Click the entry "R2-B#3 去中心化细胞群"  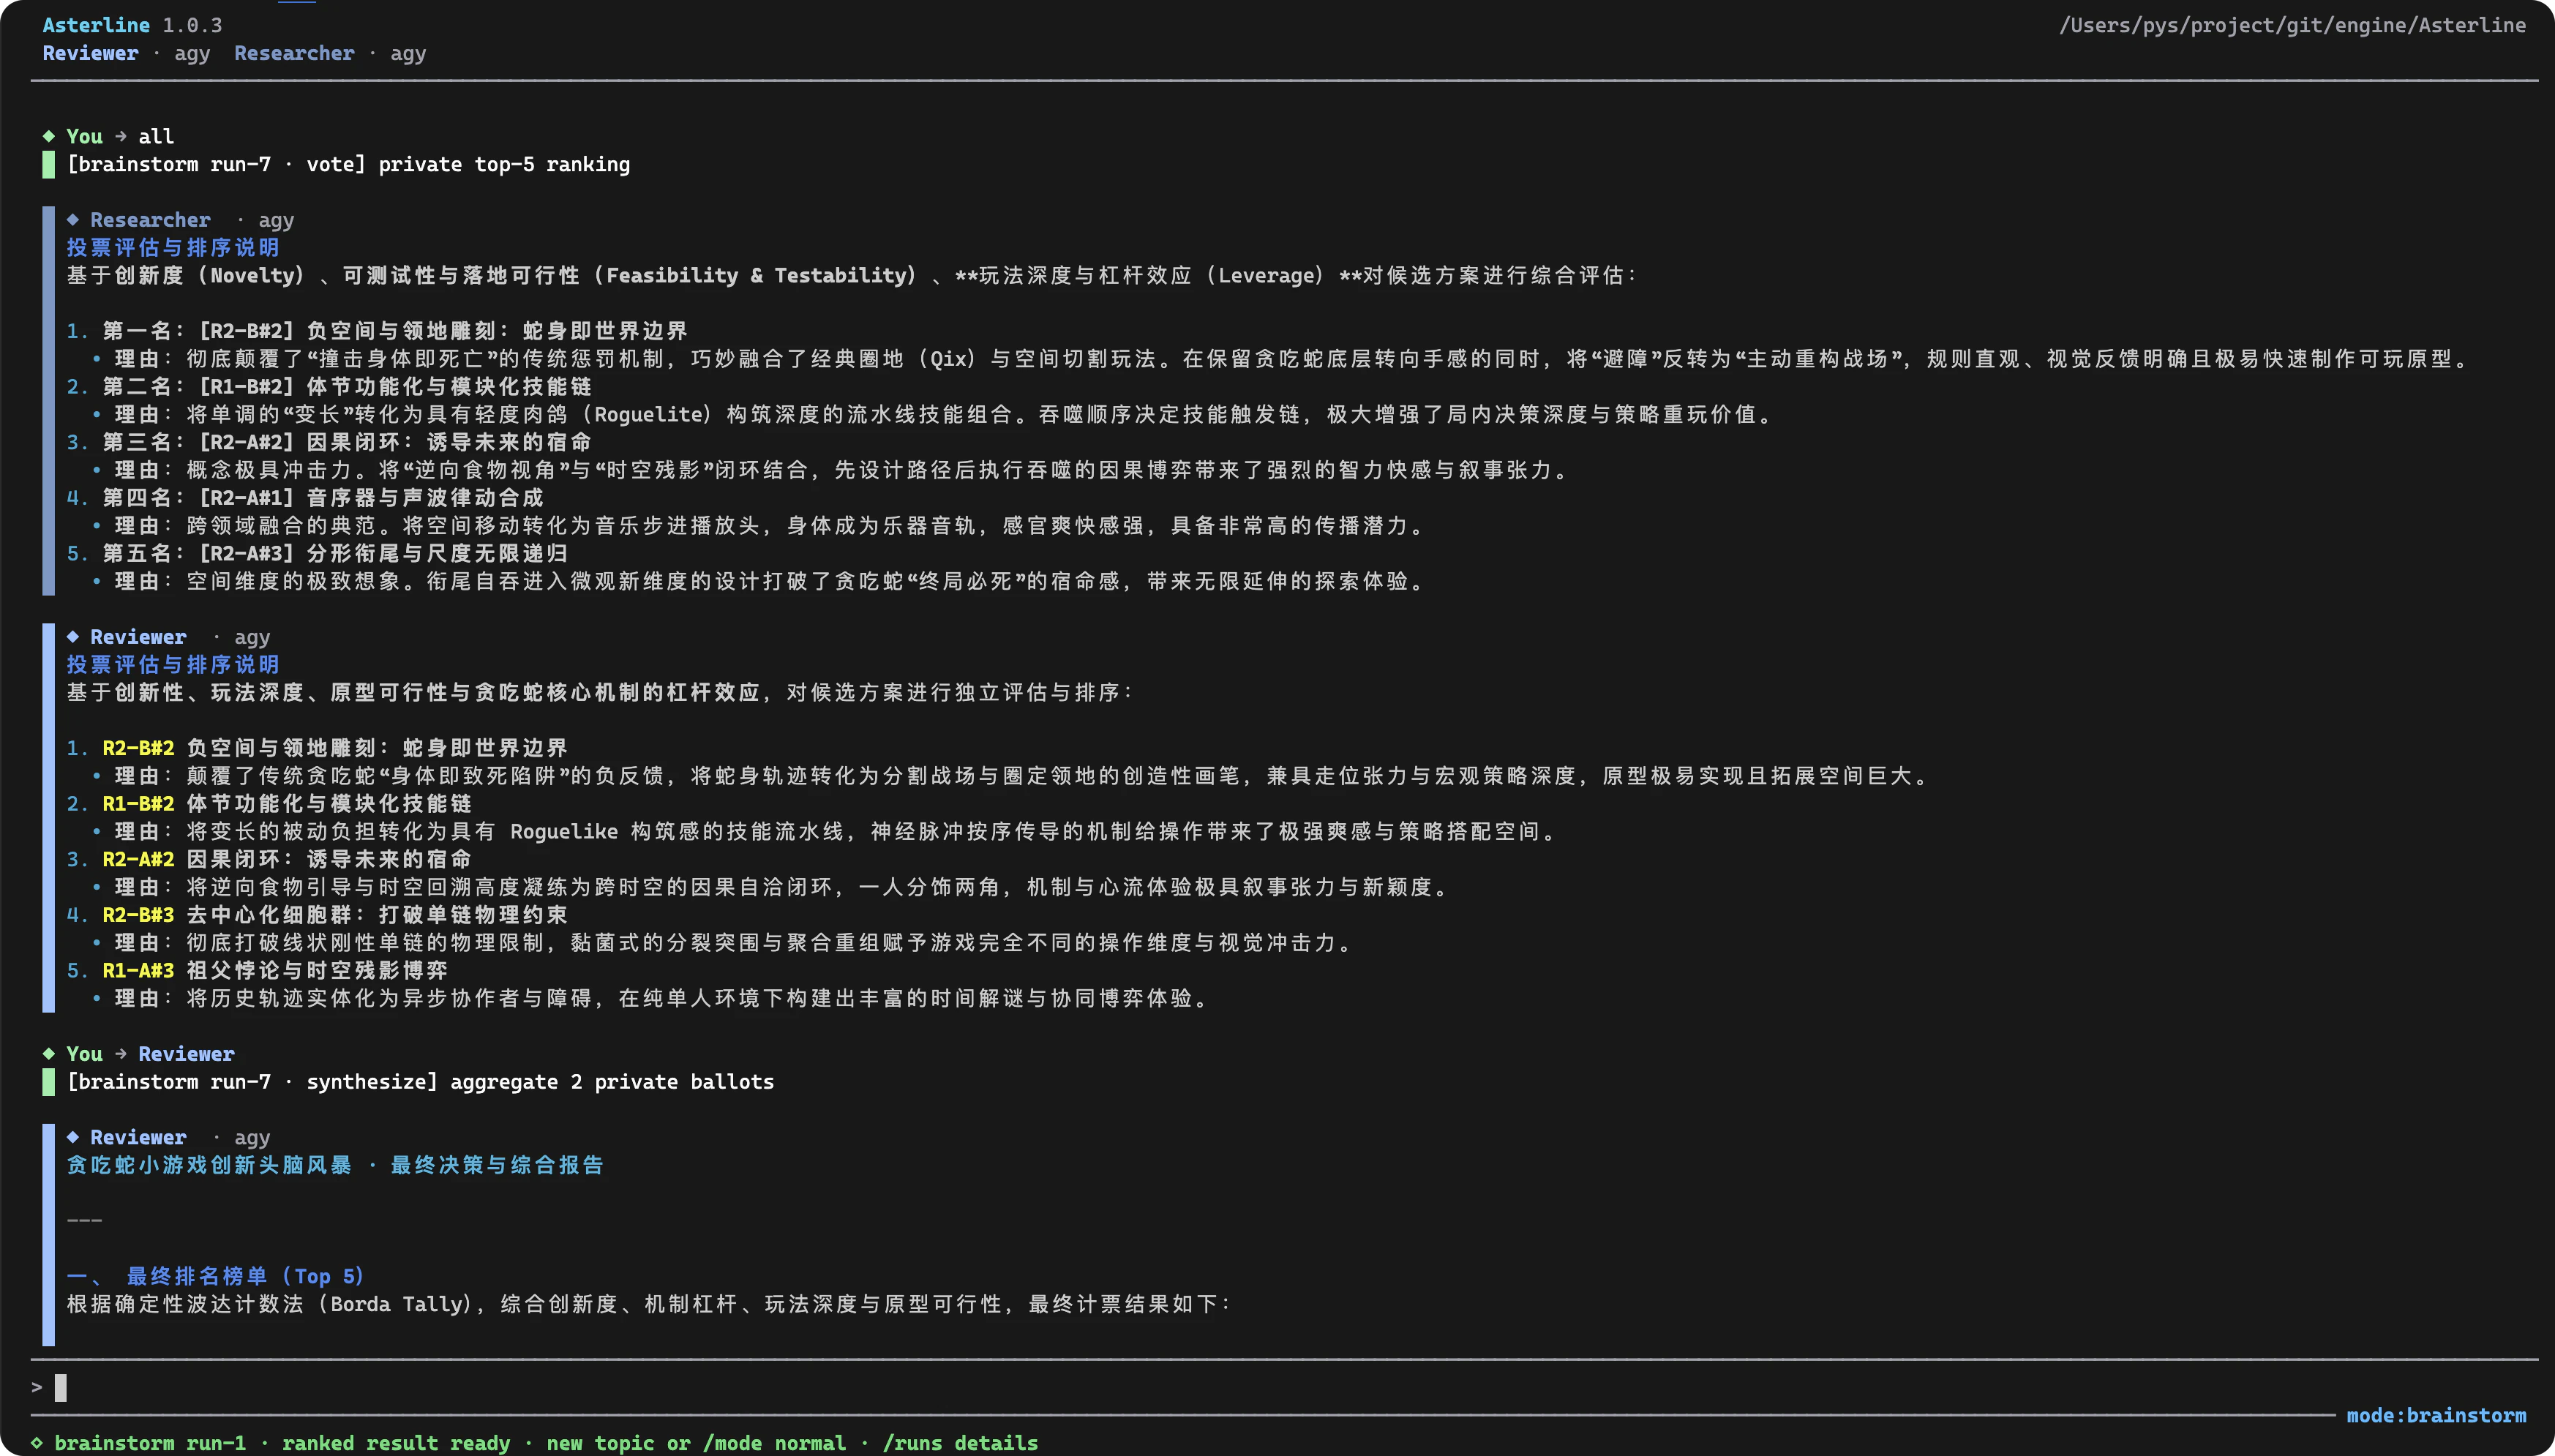pyautogui.click(x=335, y=914)
